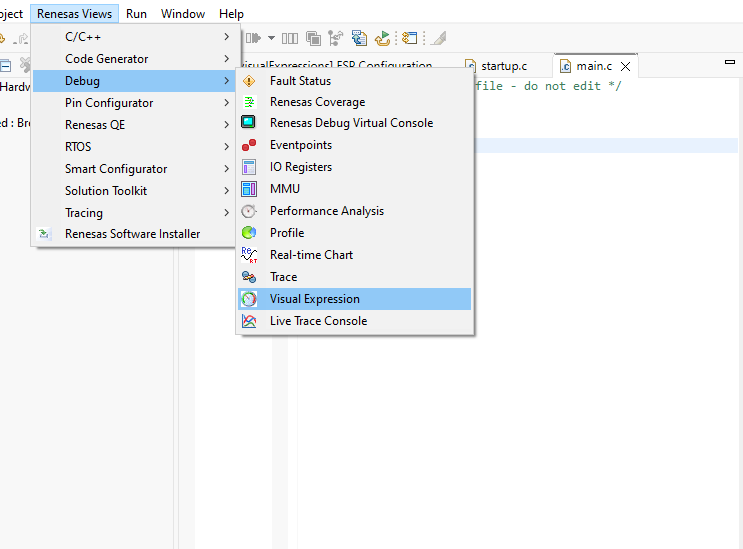Screen dimensions: 743x549
Task: Open the Help menu
Action: pyautogui.click(x=231, y=14)
